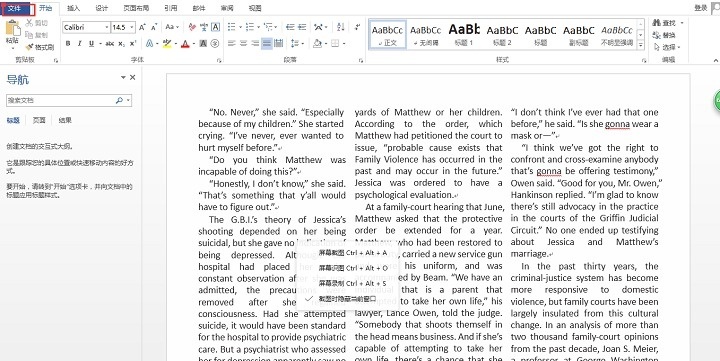This screenshot has height=361, width=720.
Task: Expand the styles gallery More arrow
Action: [641, 46]
